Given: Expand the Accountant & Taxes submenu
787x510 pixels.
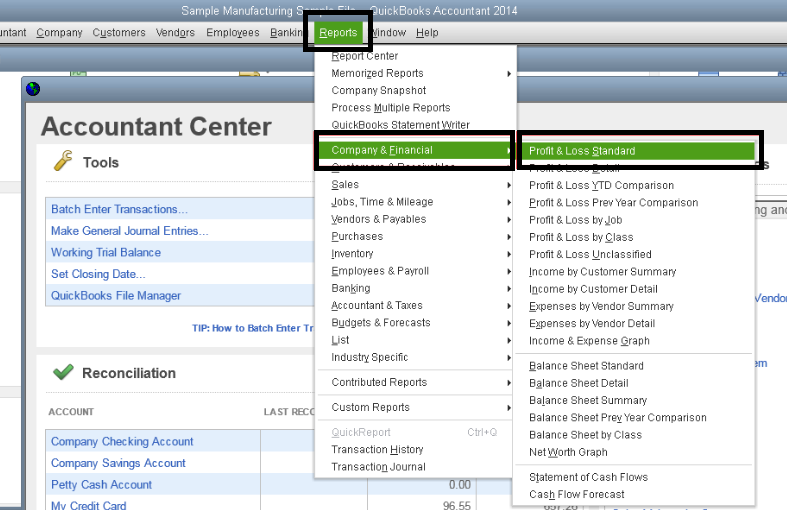Looking at the screenshot, I should (415, 305).
